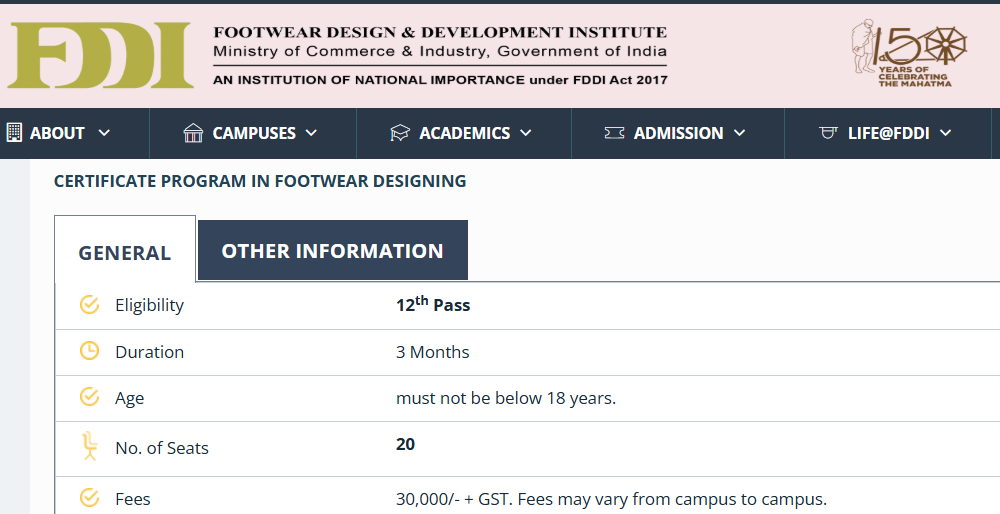Click the Eligibility checkmark icon
The height and width of the screenshot is (514, 1000).
[x=89, y=305]
